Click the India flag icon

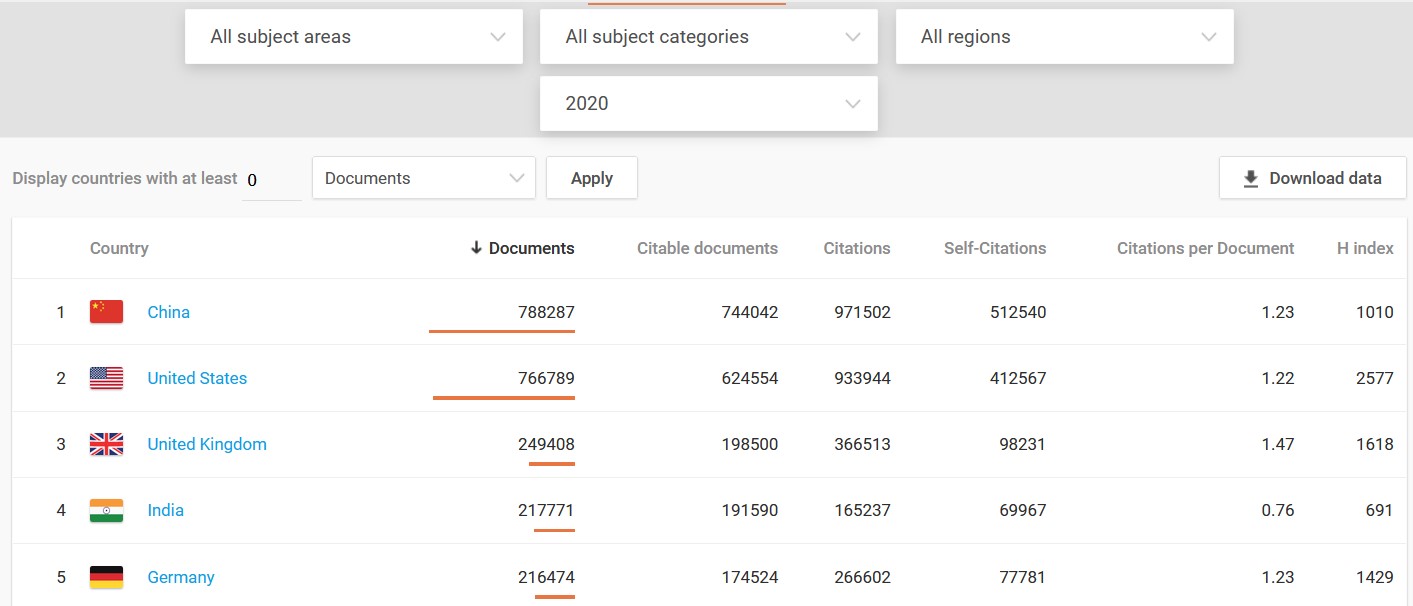pyautogui.click(x=106, y=510)
